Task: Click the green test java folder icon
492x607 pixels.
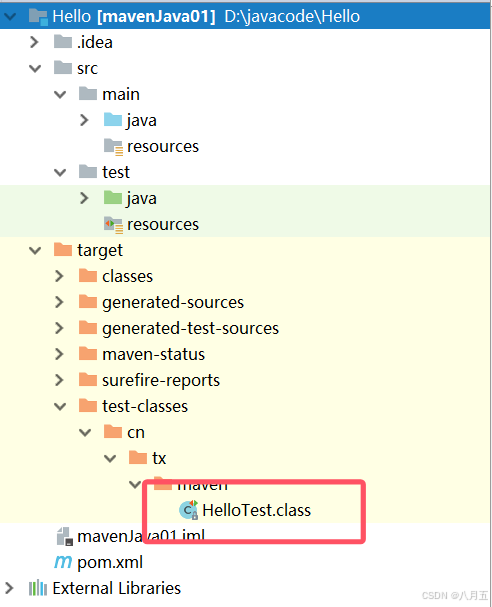Action: pos(113,197)
